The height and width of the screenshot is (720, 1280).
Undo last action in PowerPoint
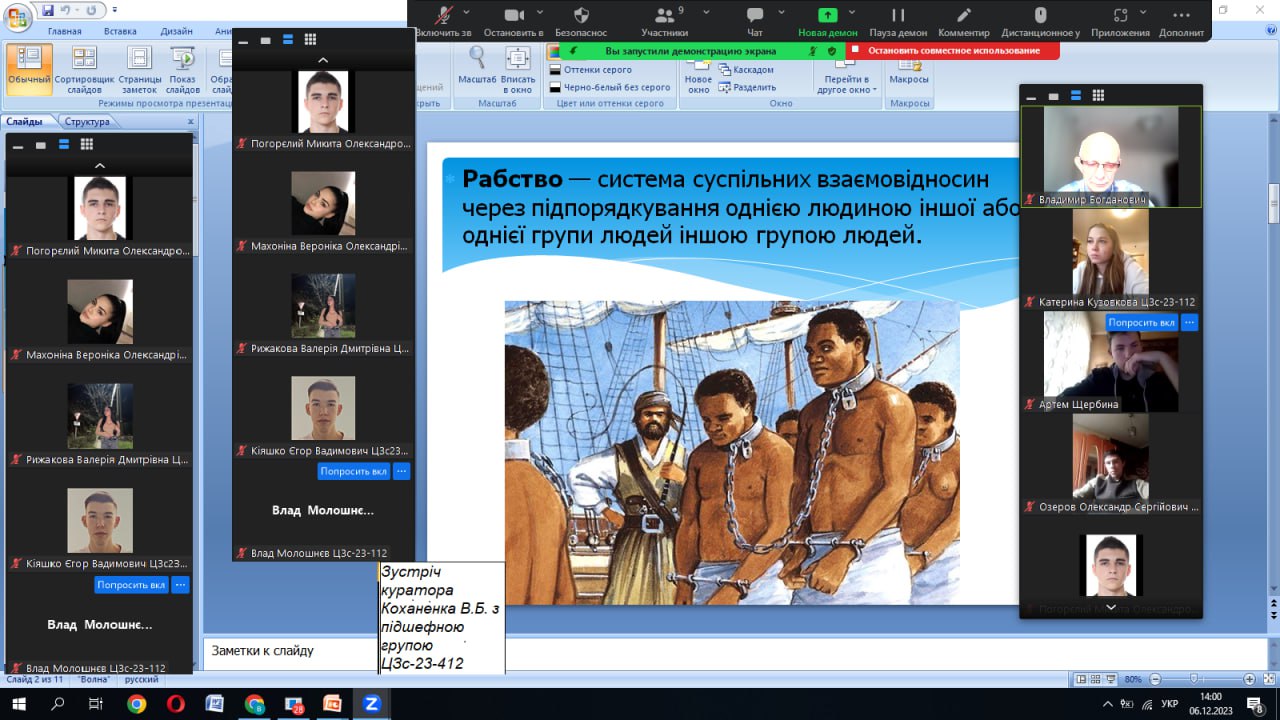click(65, 11)
